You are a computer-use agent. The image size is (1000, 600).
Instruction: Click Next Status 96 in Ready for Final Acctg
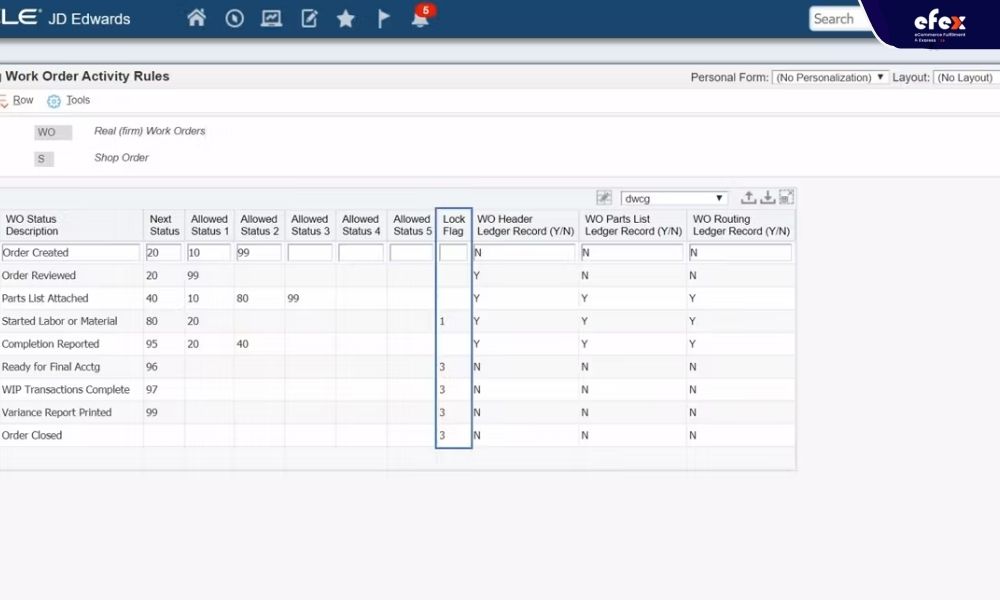(152, 367)
